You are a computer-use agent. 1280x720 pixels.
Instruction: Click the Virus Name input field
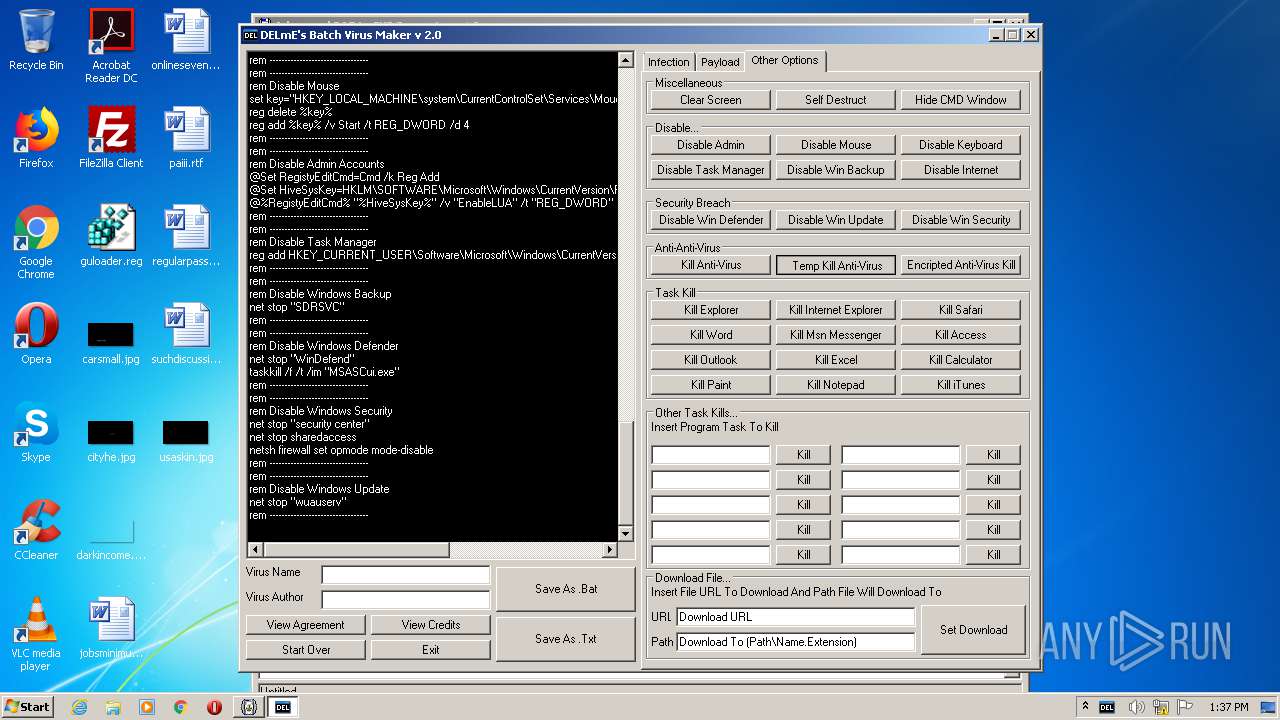[x=405, y=574]
